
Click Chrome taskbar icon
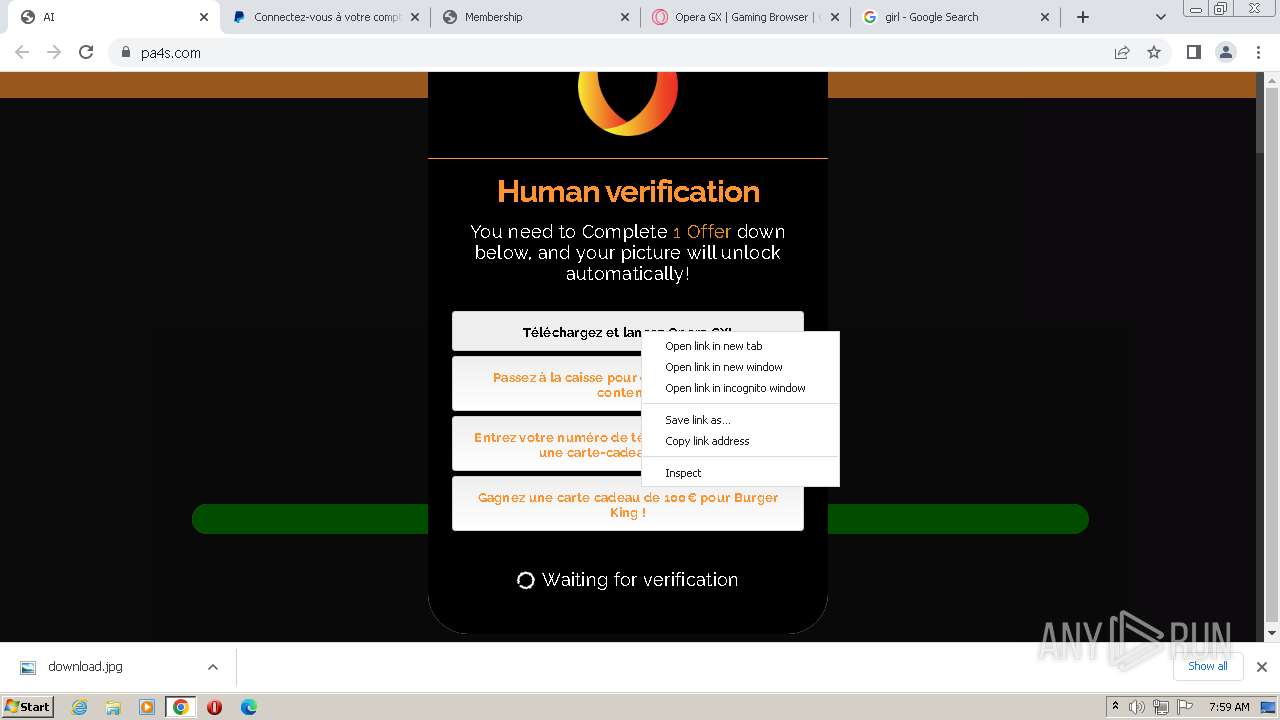(181, 707)
